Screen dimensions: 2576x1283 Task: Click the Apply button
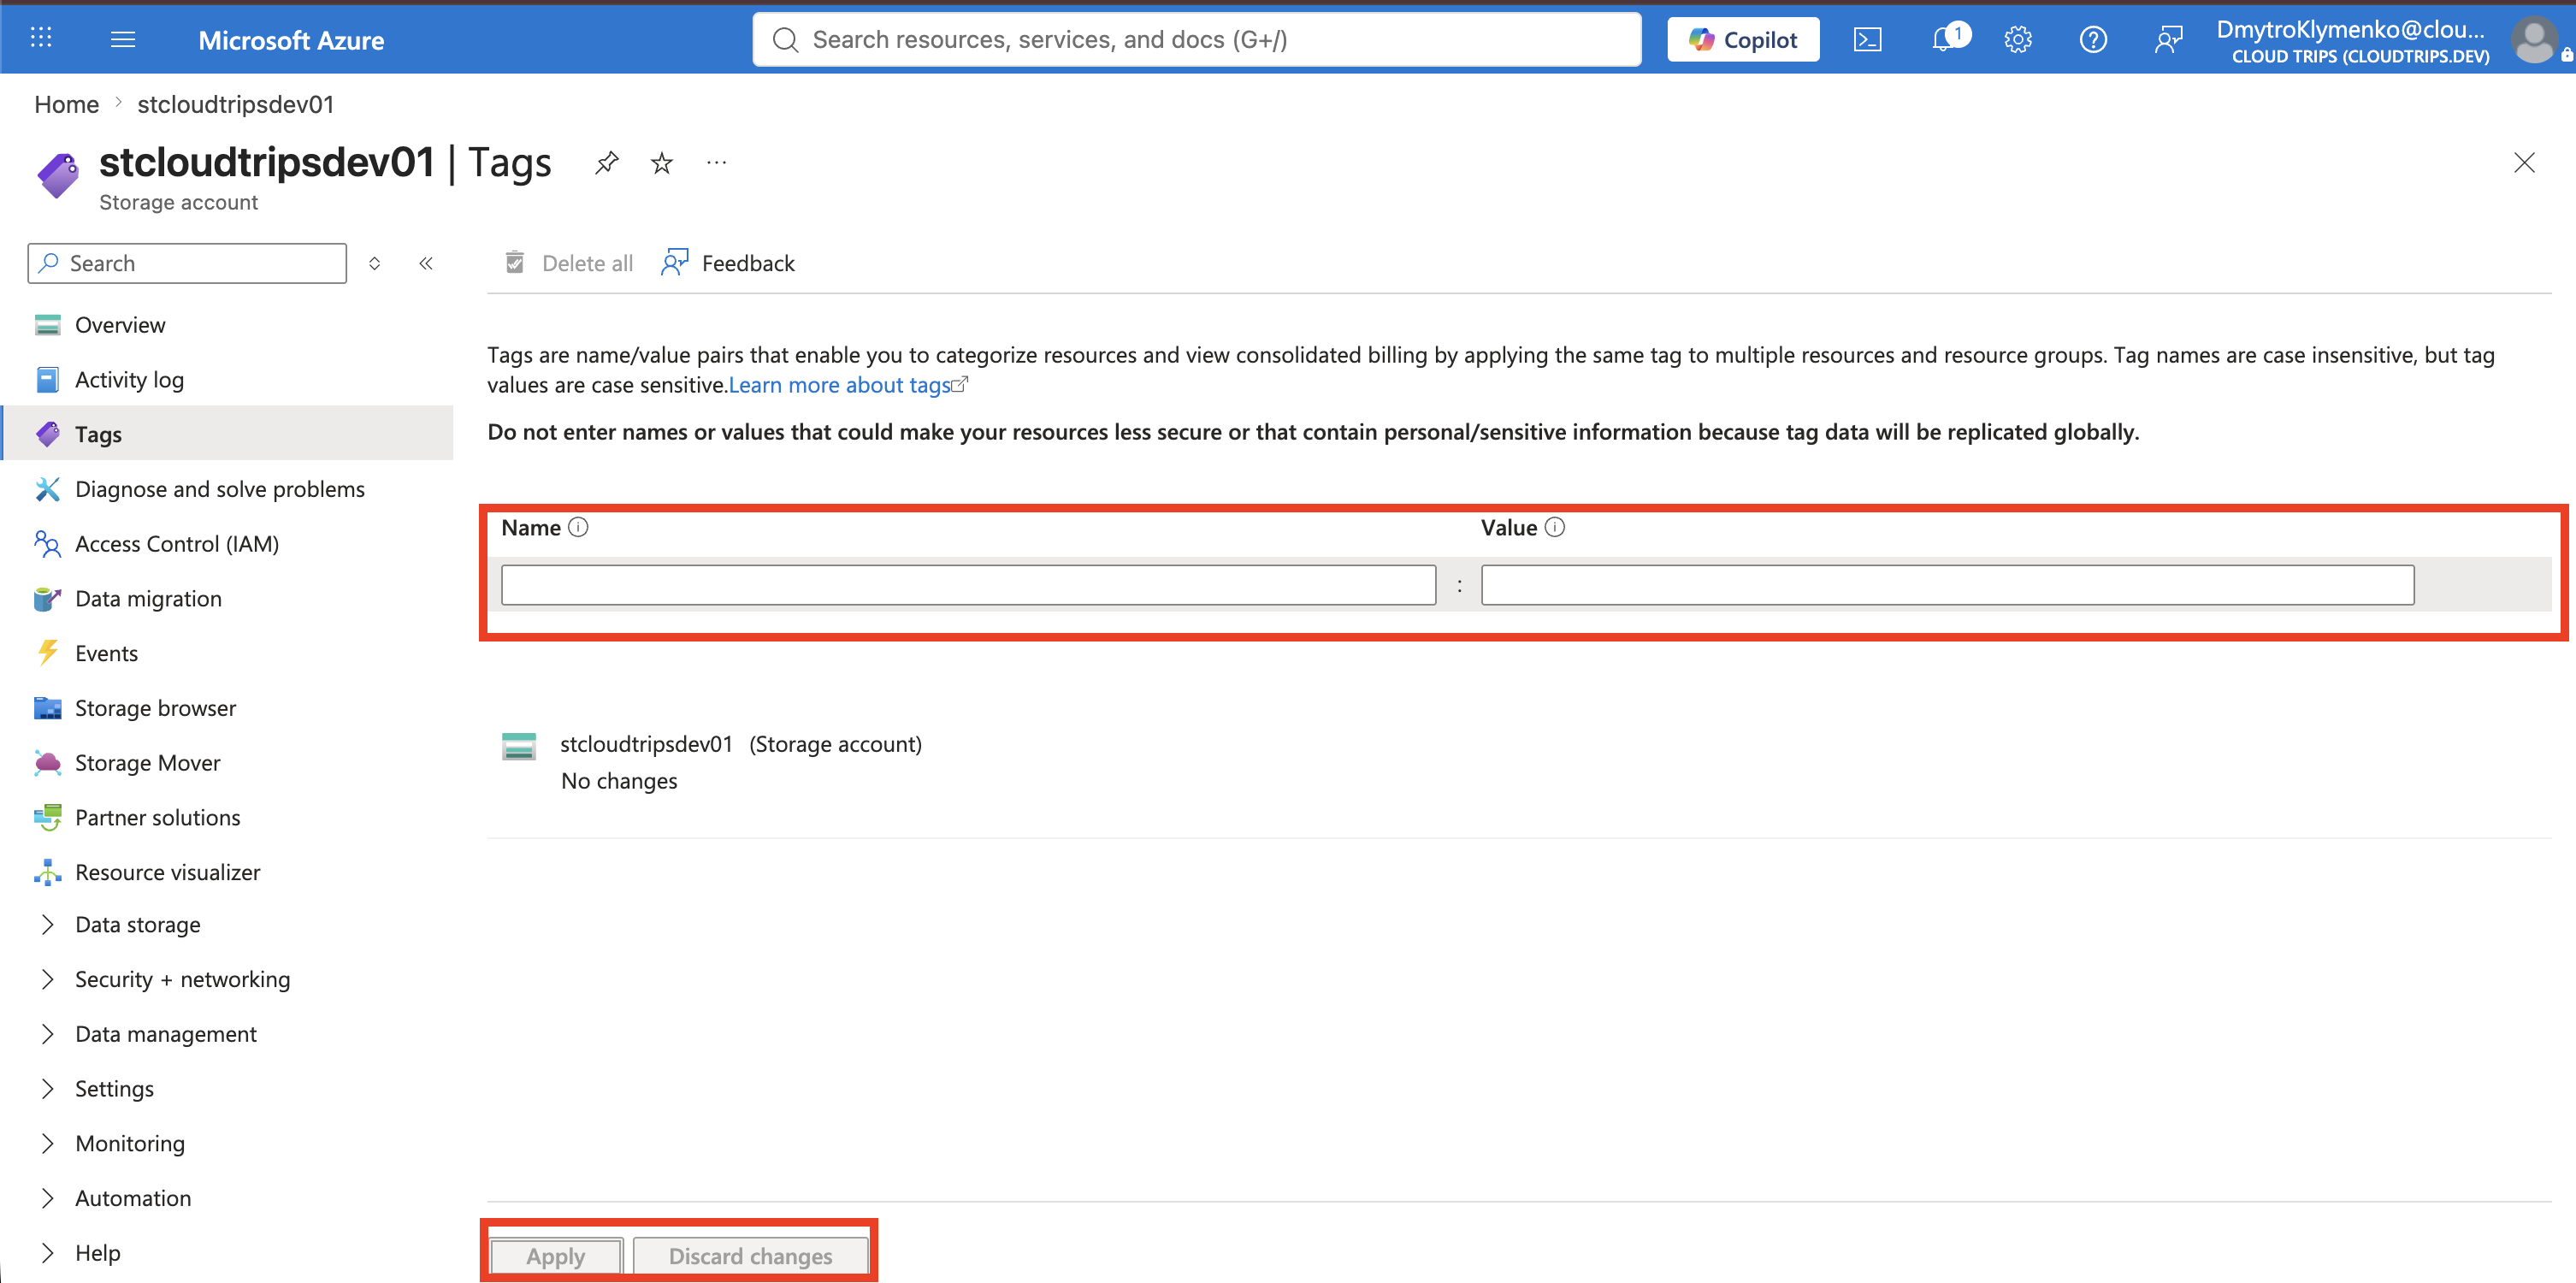pos(556,1256)
